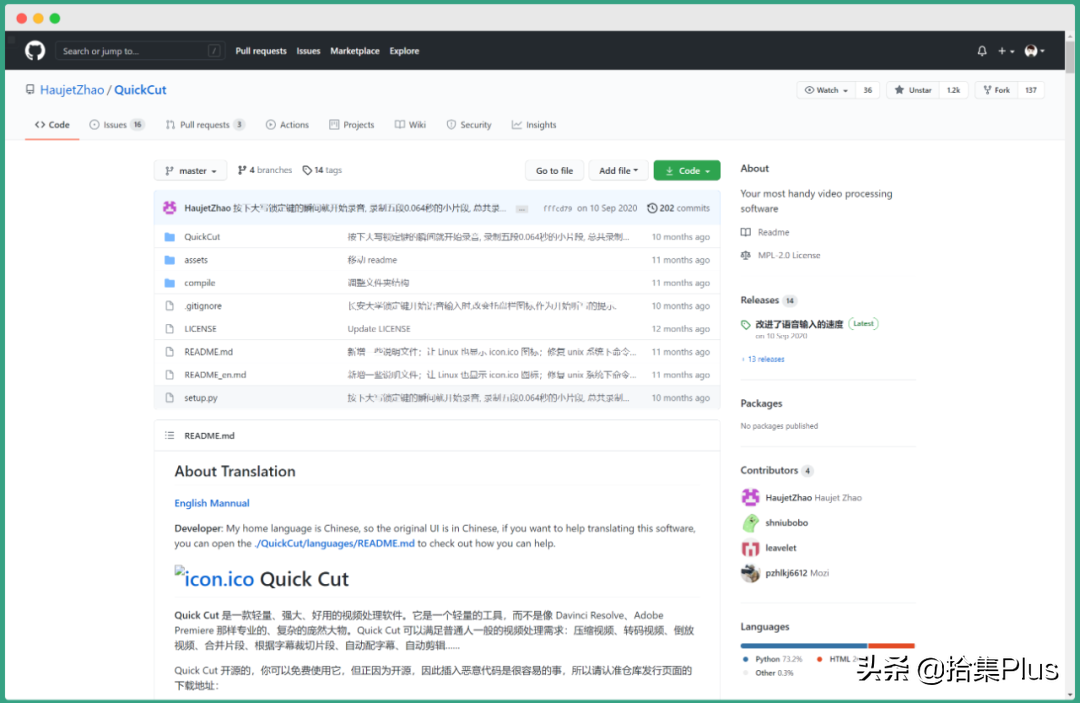The width and height of the screenshot is (1080, 703).
Task: Open the user avatar menu
Action: tap(1034, 51)
